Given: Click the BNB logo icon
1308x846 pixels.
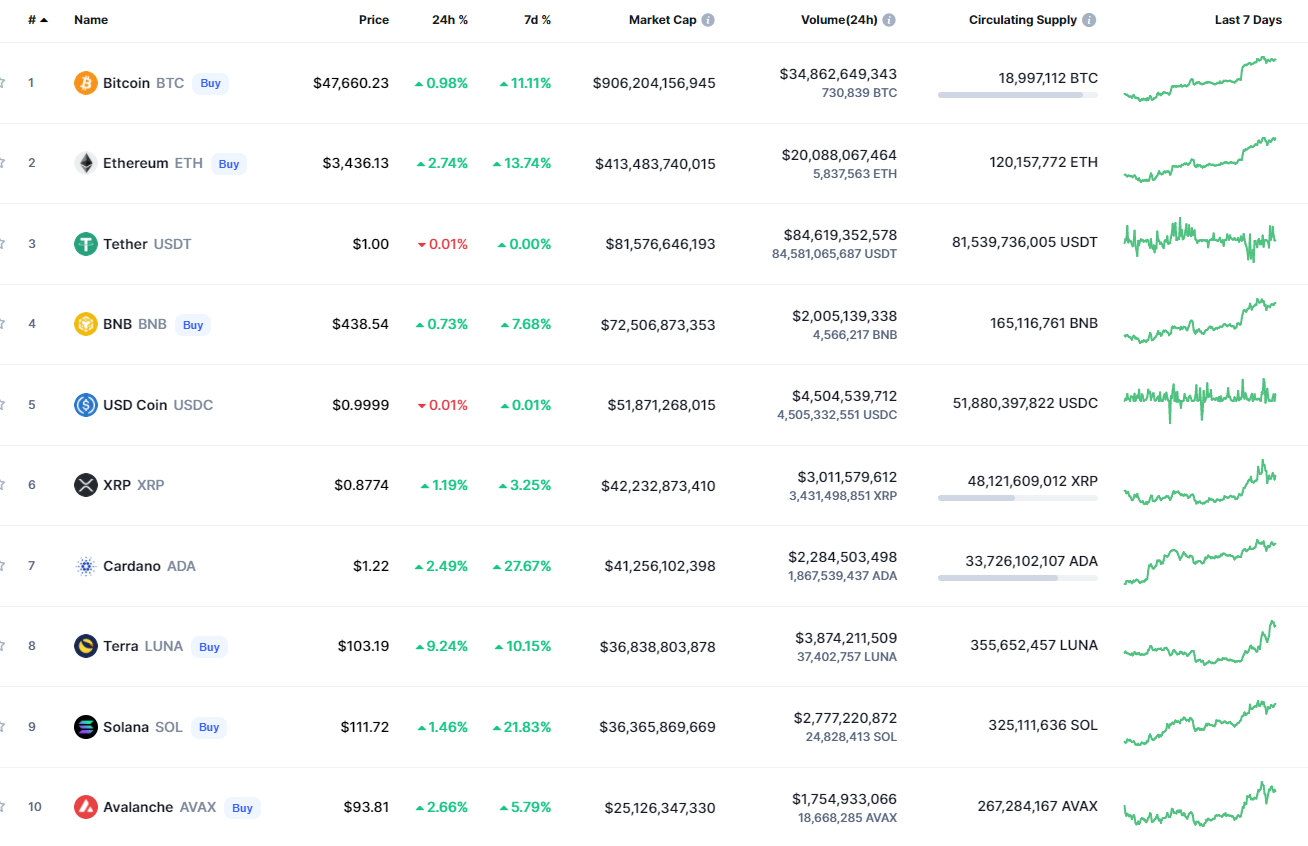Looking at the screenshot, I should (86, 324).
